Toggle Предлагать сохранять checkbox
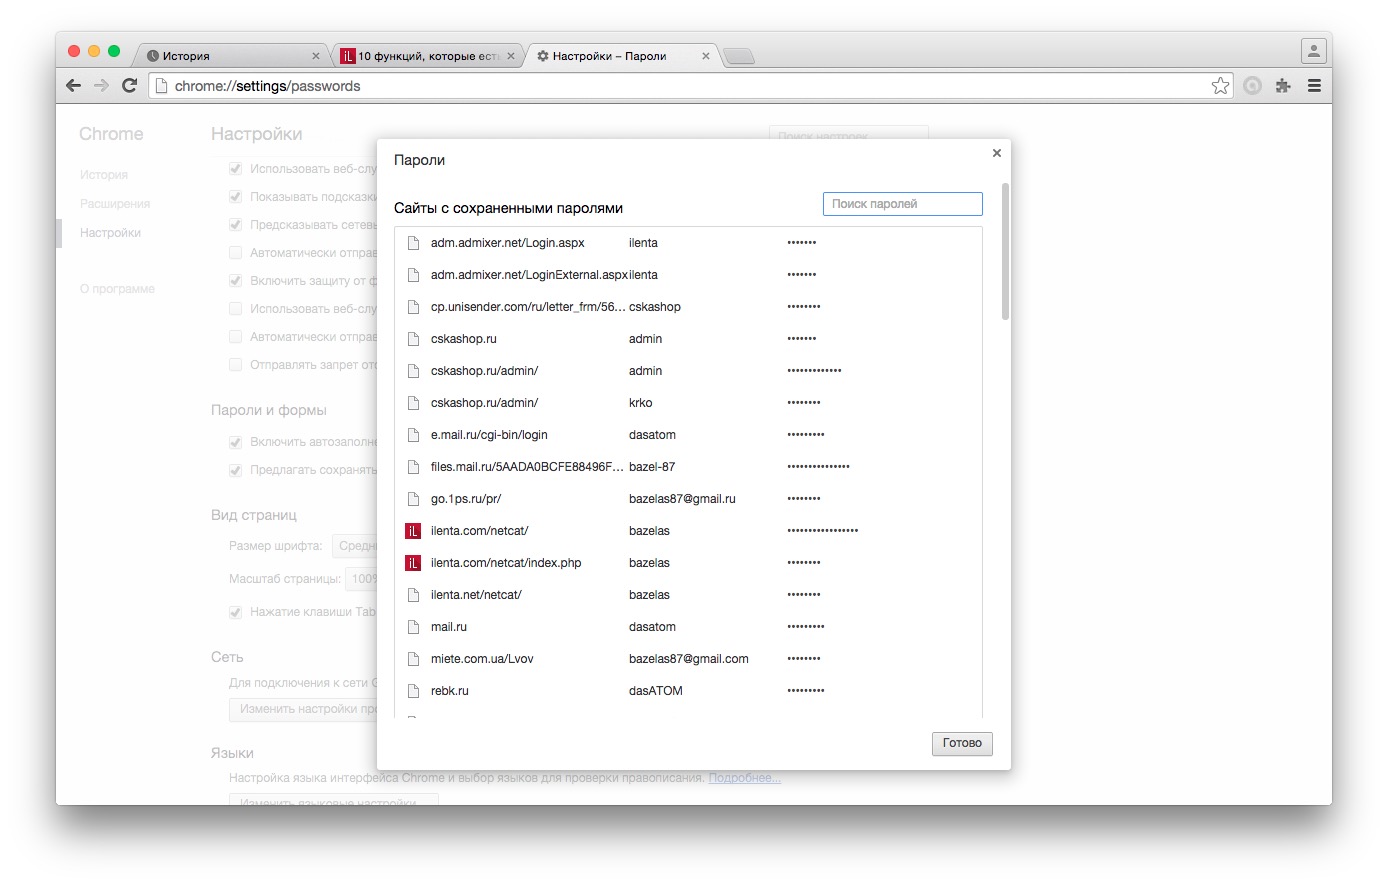The height and width of the screenshot is (885, 1388). coord(236,470)
